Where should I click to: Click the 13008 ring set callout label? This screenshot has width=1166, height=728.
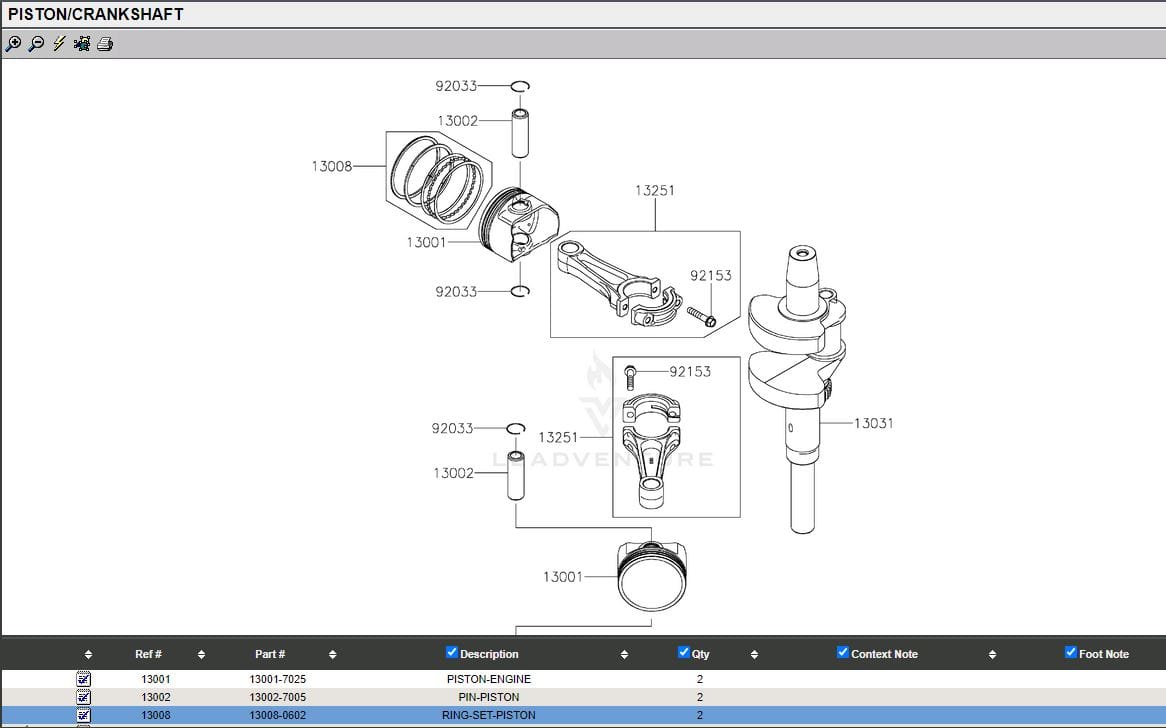pos(331,166)
